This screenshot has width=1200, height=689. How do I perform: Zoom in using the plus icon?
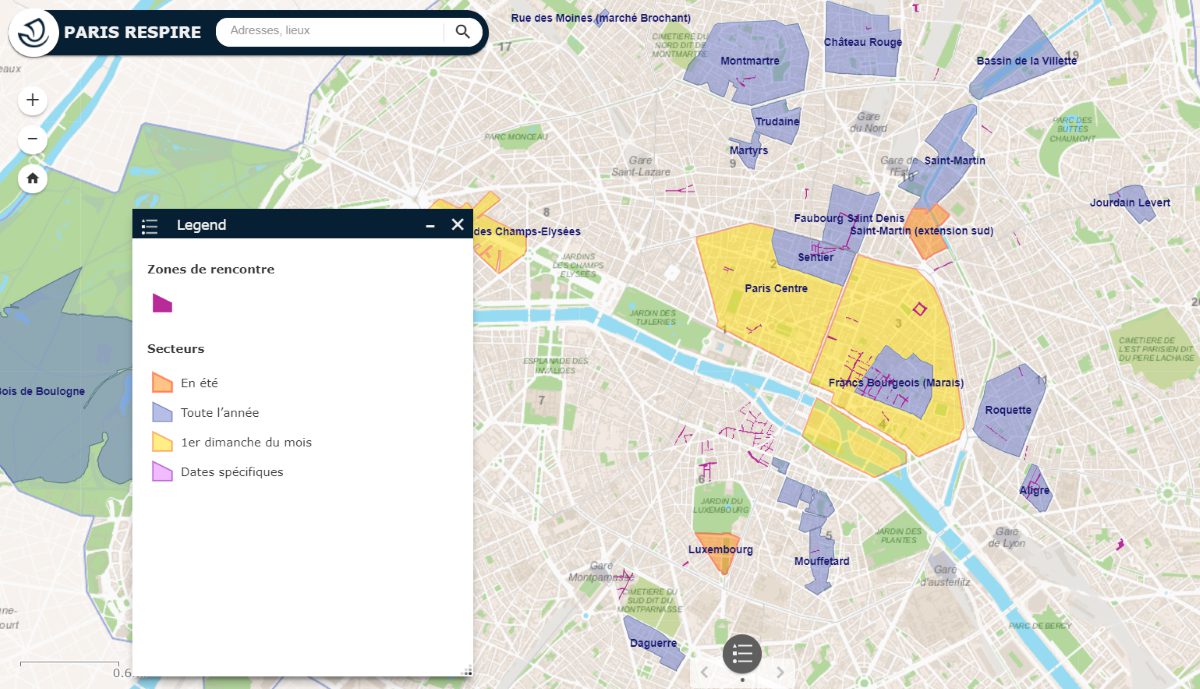pyautogui.click(x=32, y=99)
